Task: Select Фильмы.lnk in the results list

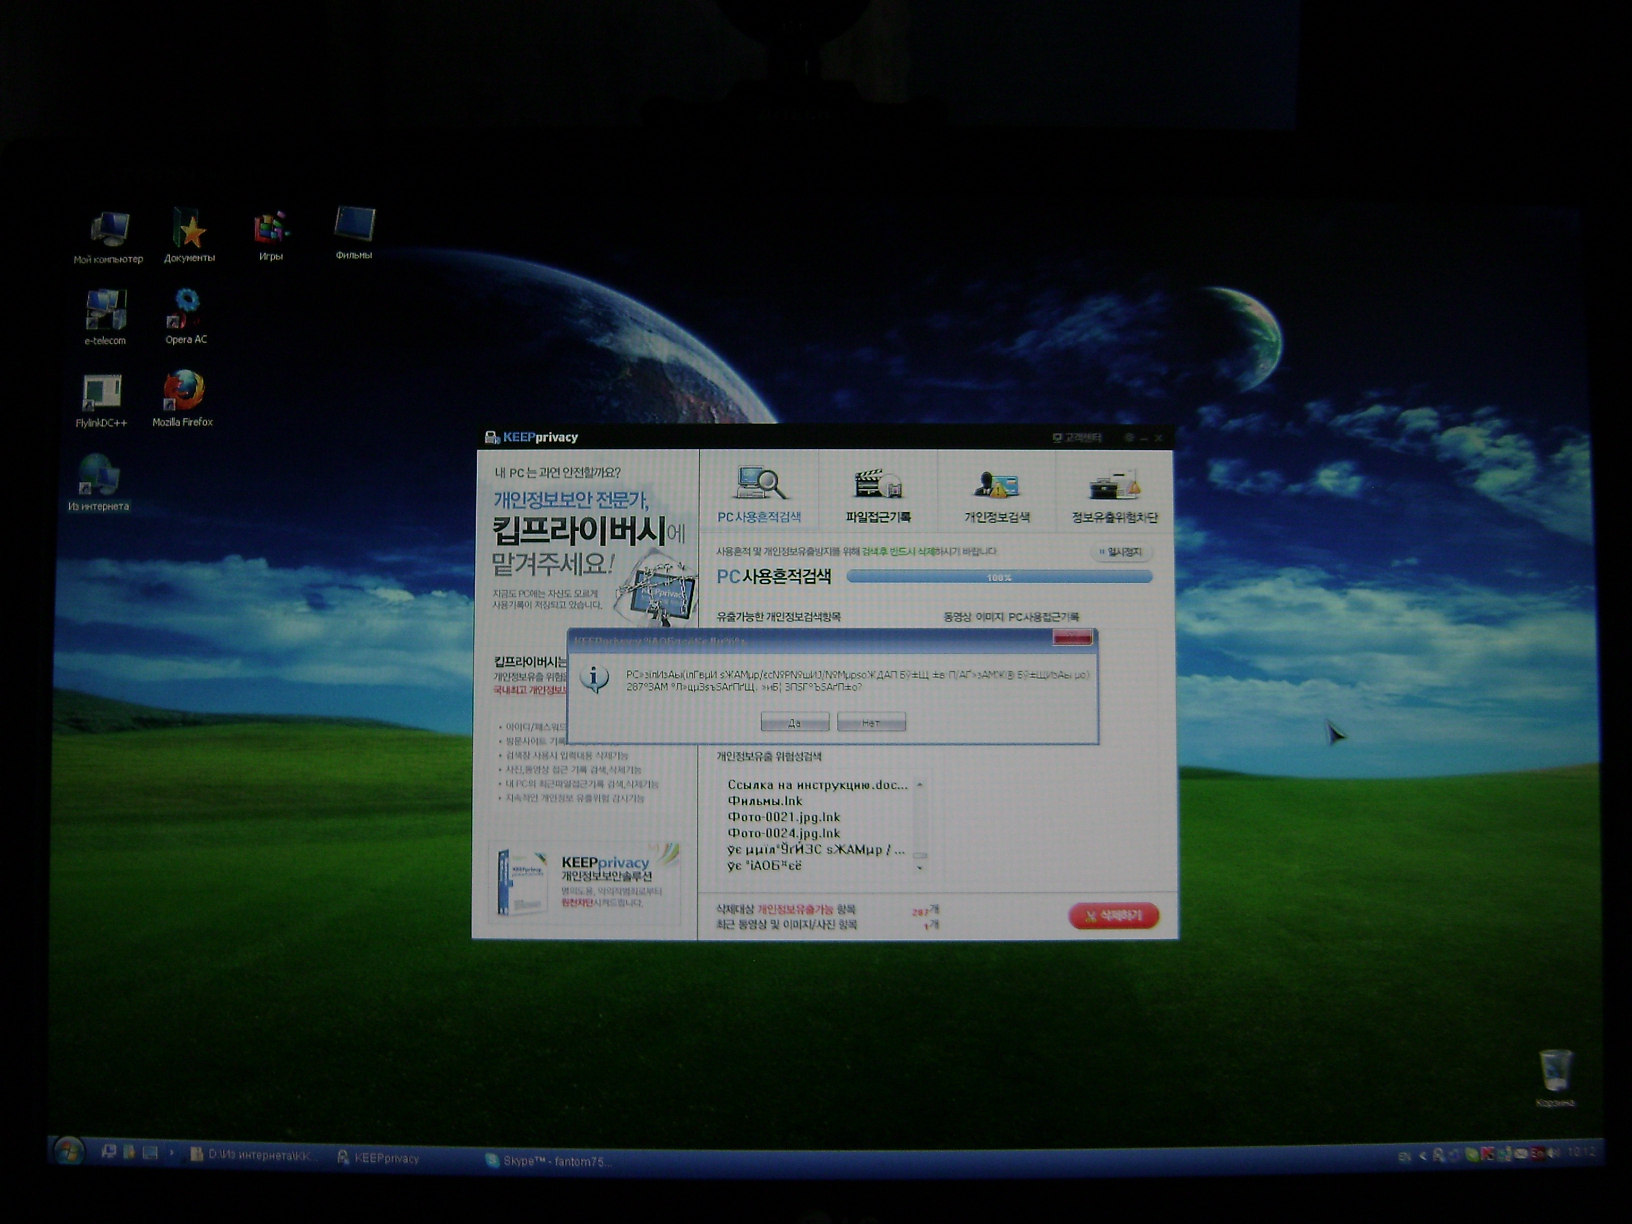Action: tap(765, 801)
